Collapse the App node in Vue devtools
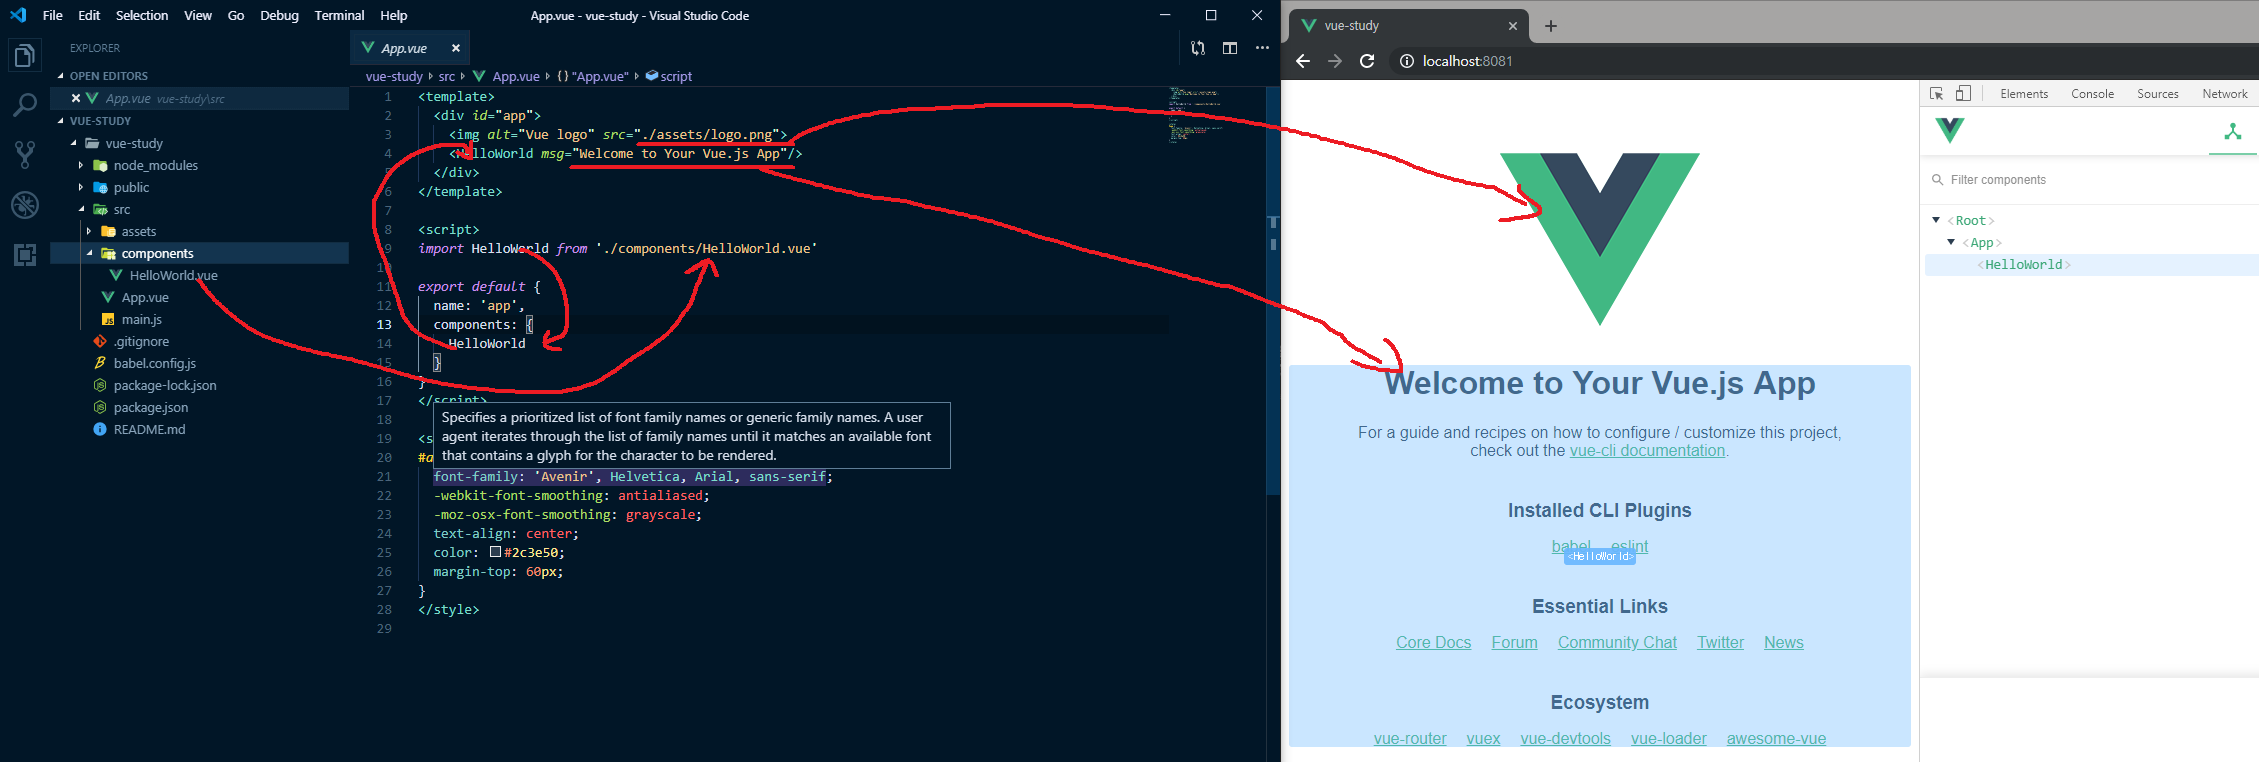 tap(1951, 242)
